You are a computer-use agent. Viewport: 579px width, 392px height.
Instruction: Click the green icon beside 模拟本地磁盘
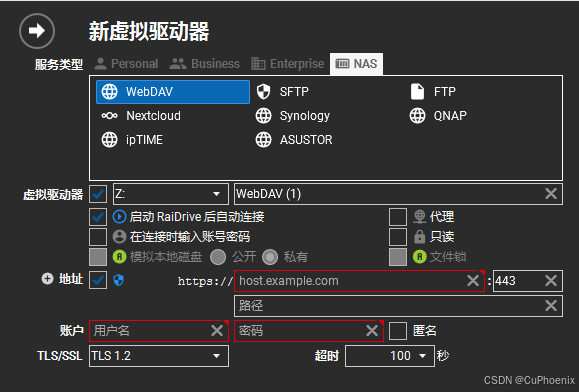pos(119,257)
